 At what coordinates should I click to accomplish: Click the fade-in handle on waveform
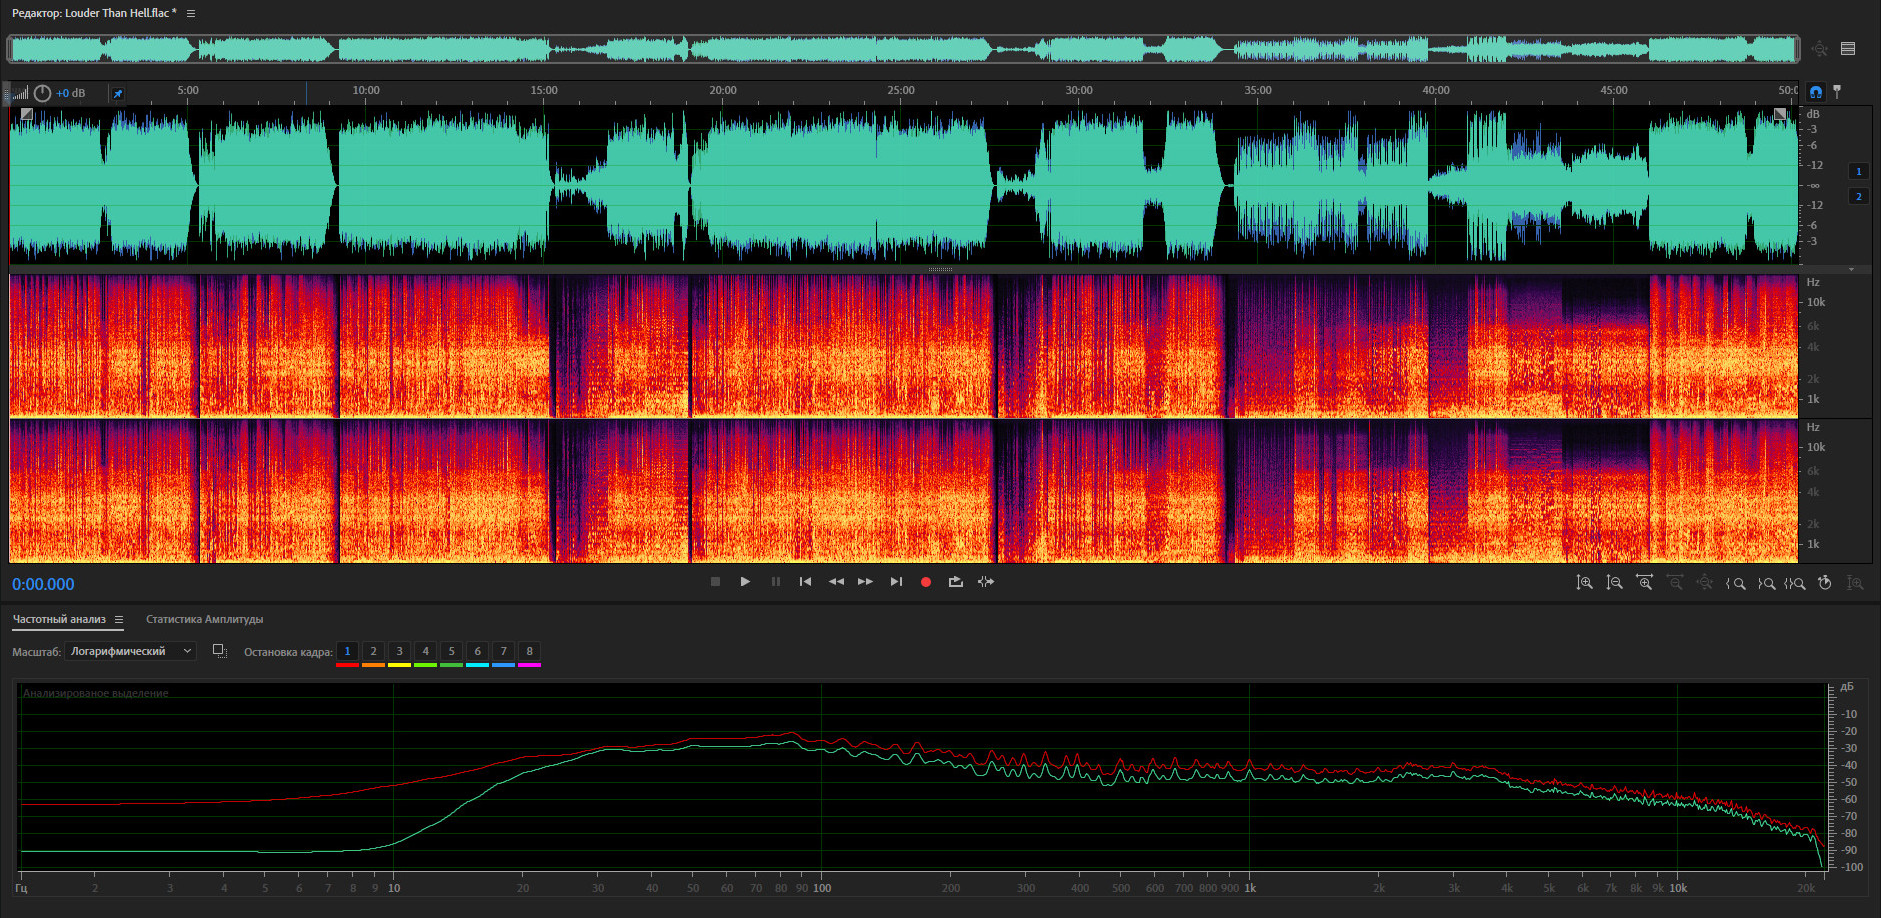27,115
